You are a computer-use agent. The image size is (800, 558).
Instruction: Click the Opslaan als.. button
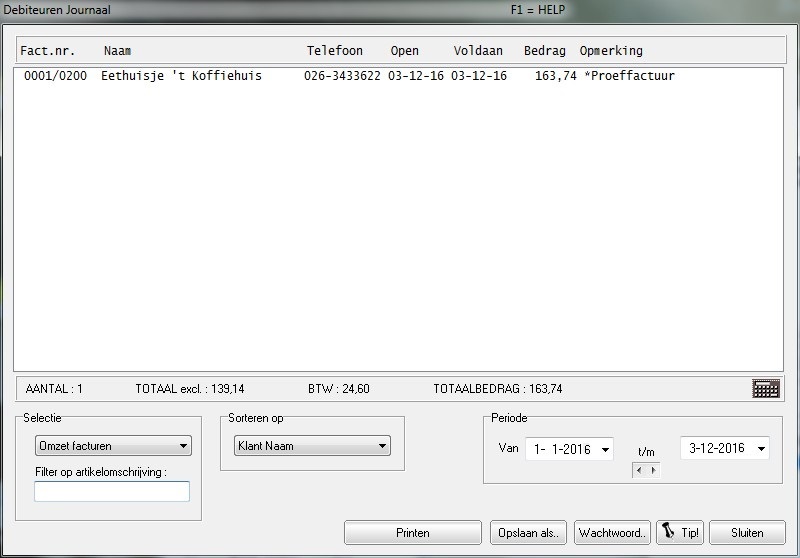pos(528,533)
